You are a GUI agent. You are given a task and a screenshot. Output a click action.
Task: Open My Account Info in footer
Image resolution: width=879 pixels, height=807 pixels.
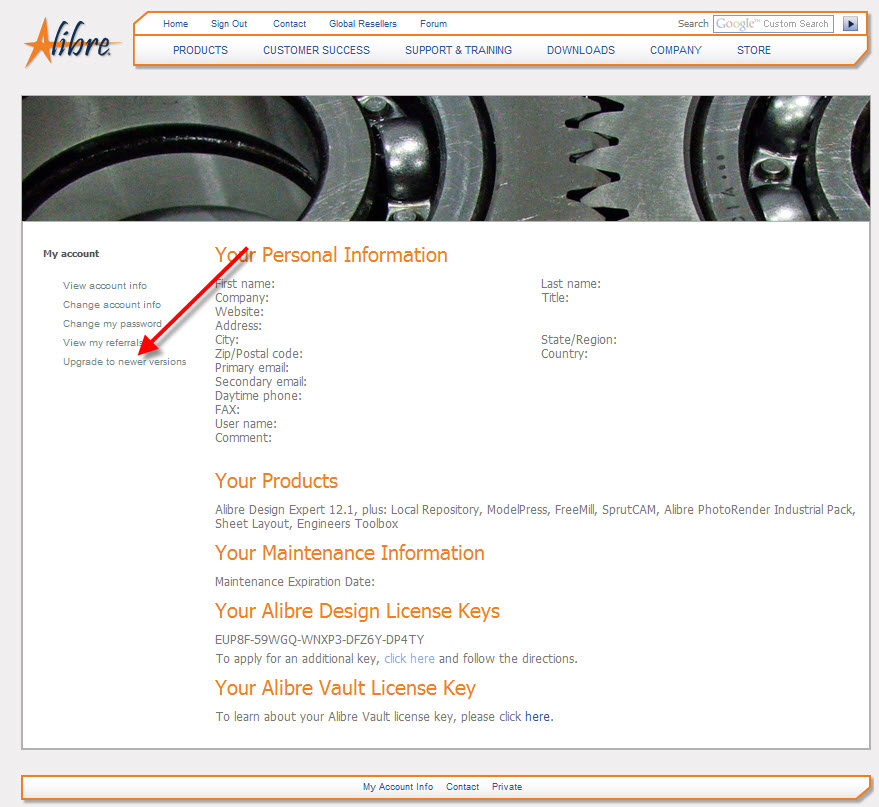coord(397,787)
